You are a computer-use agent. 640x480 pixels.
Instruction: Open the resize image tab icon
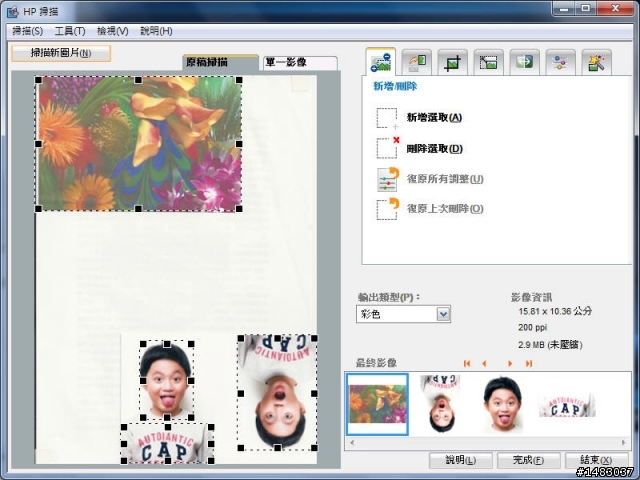coord(488,62)
